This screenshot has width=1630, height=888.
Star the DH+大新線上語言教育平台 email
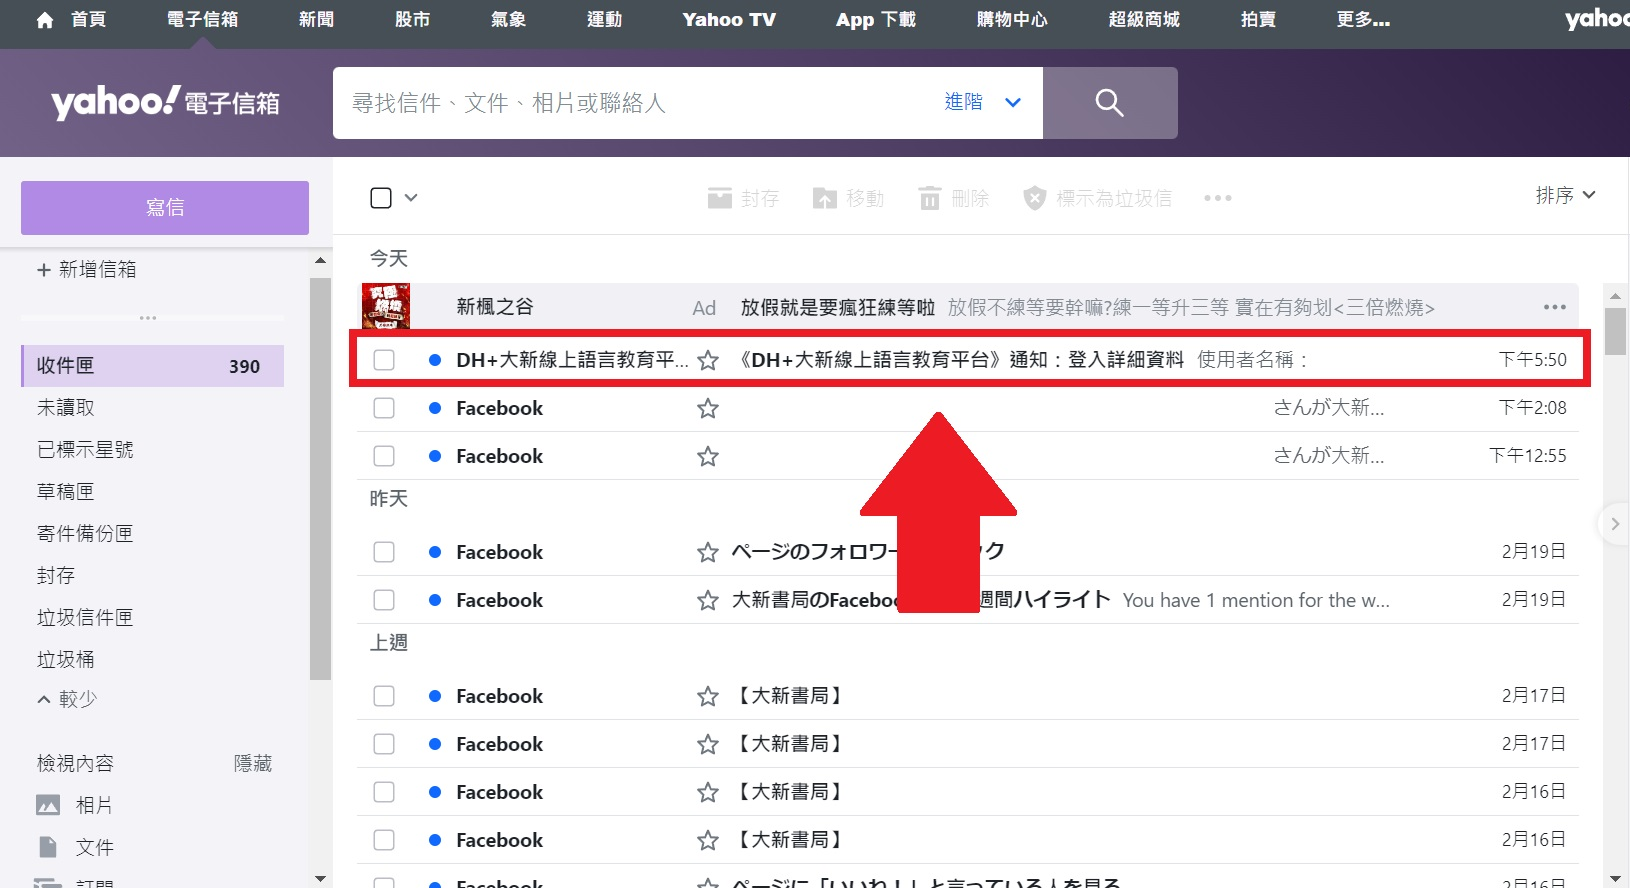(708, 360)
